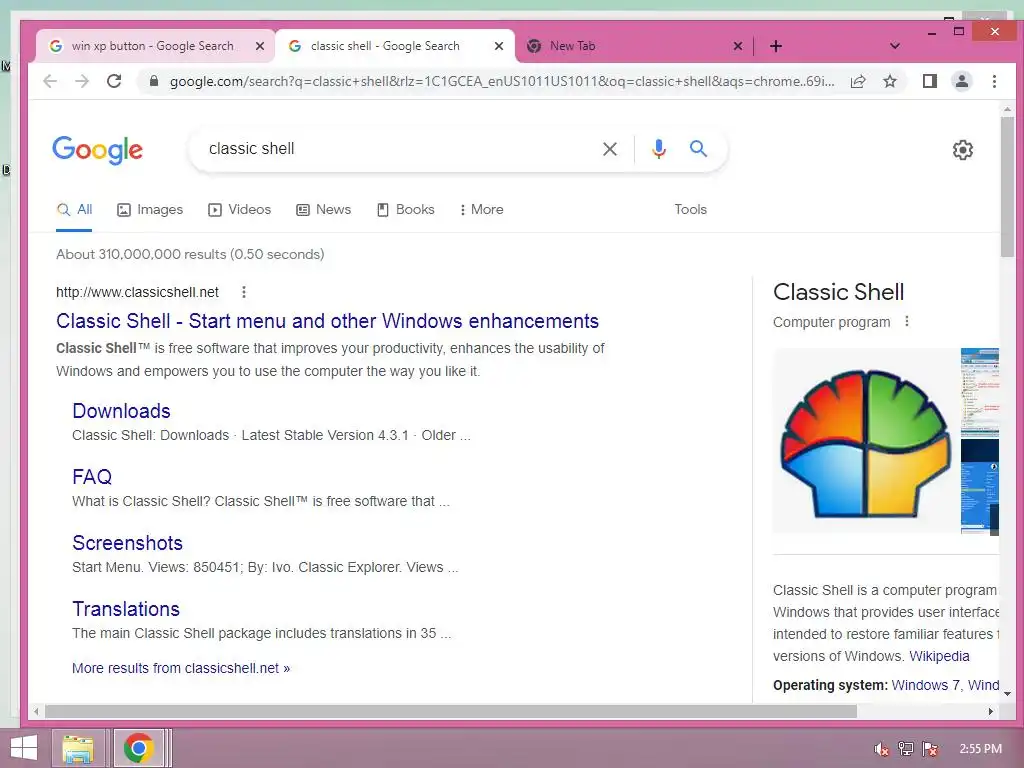The width and height of the screenshot is (1024, 768).
Task: Open Chrome profile avatar
Action: (x=962, y=81)
